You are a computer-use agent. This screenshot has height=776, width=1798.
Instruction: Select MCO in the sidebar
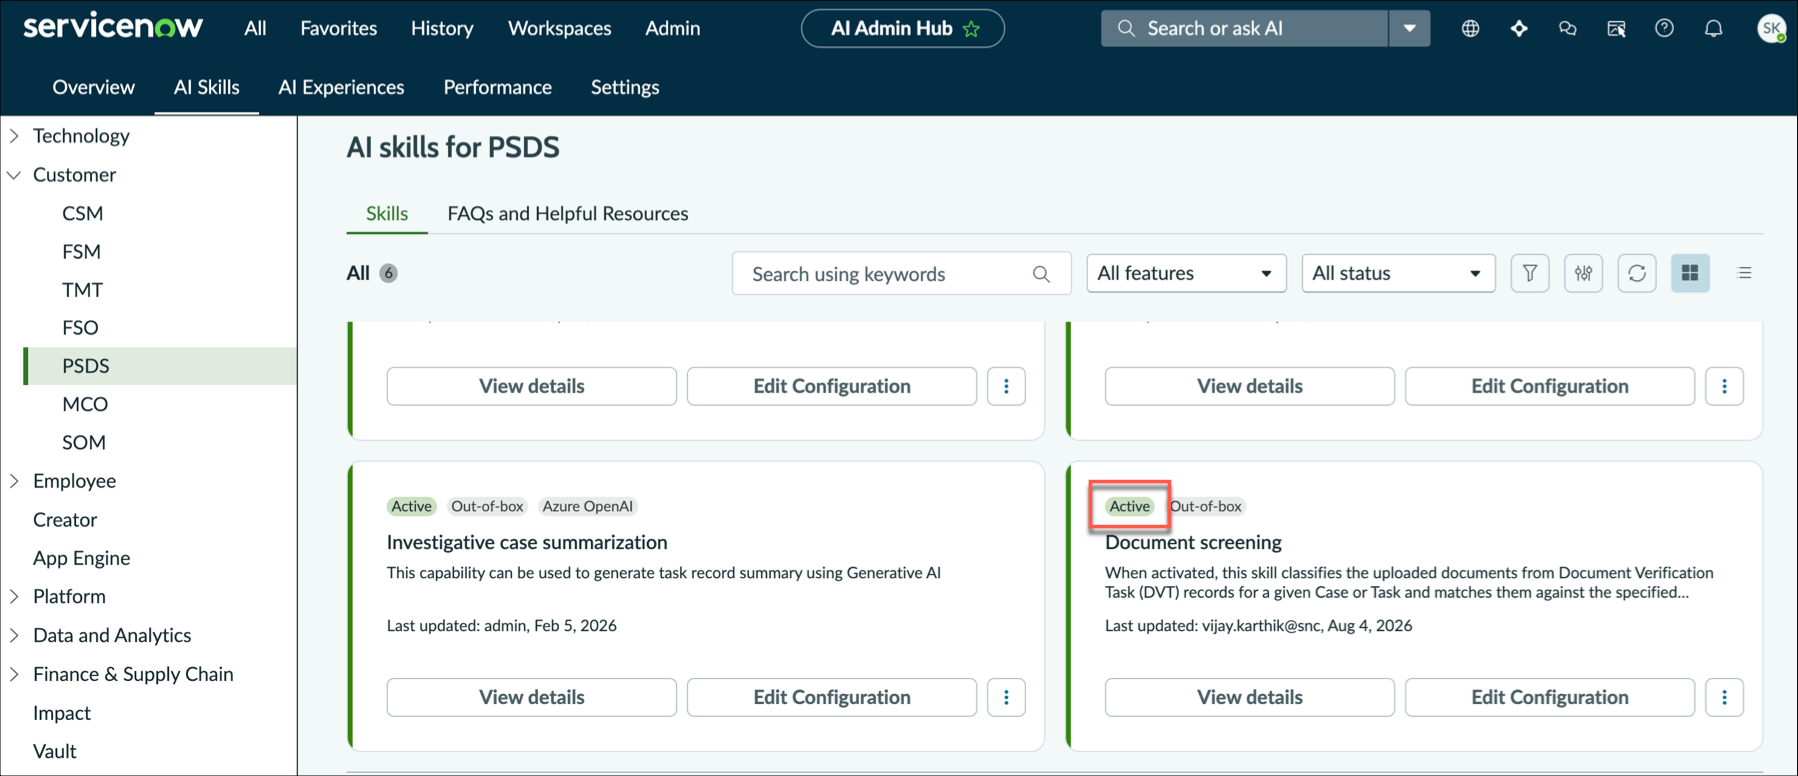tap(85, 404)
